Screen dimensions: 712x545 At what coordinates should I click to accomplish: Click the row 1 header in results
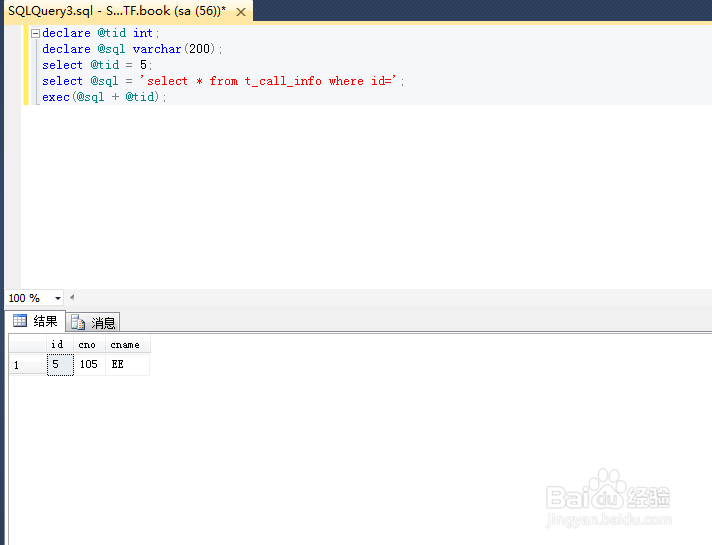pyautogui.click(x=28, y=365)
